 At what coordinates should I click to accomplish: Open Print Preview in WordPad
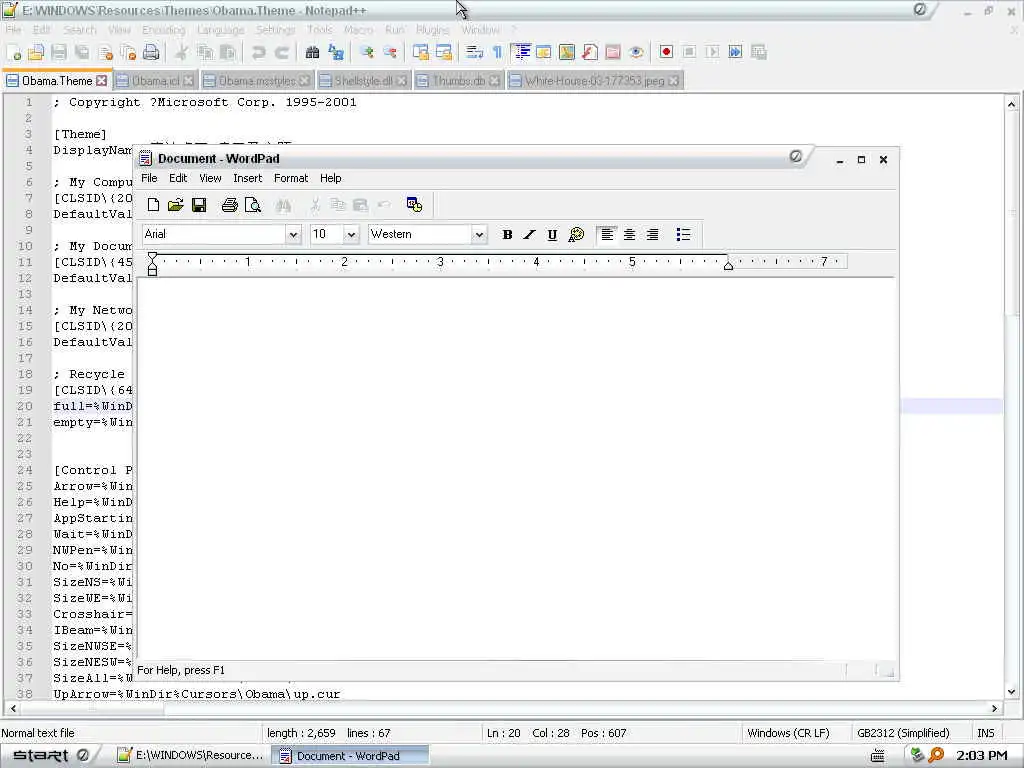click(253, 205)
